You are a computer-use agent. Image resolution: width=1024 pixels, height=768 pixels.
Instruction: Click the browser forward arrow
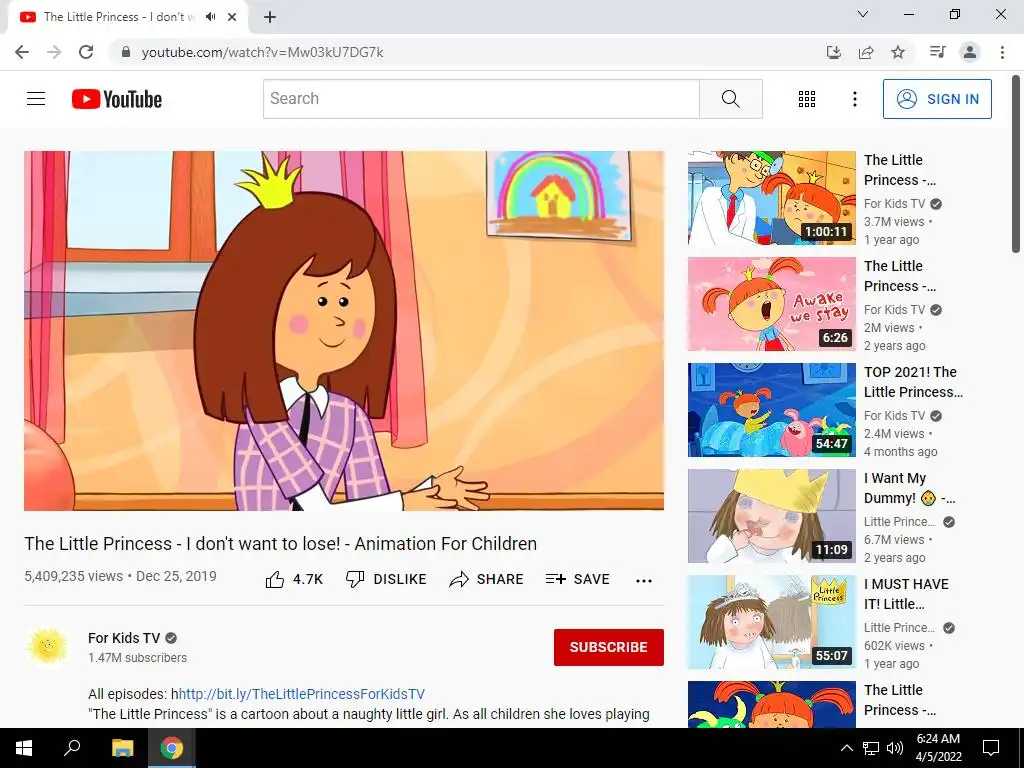(54, 52)
